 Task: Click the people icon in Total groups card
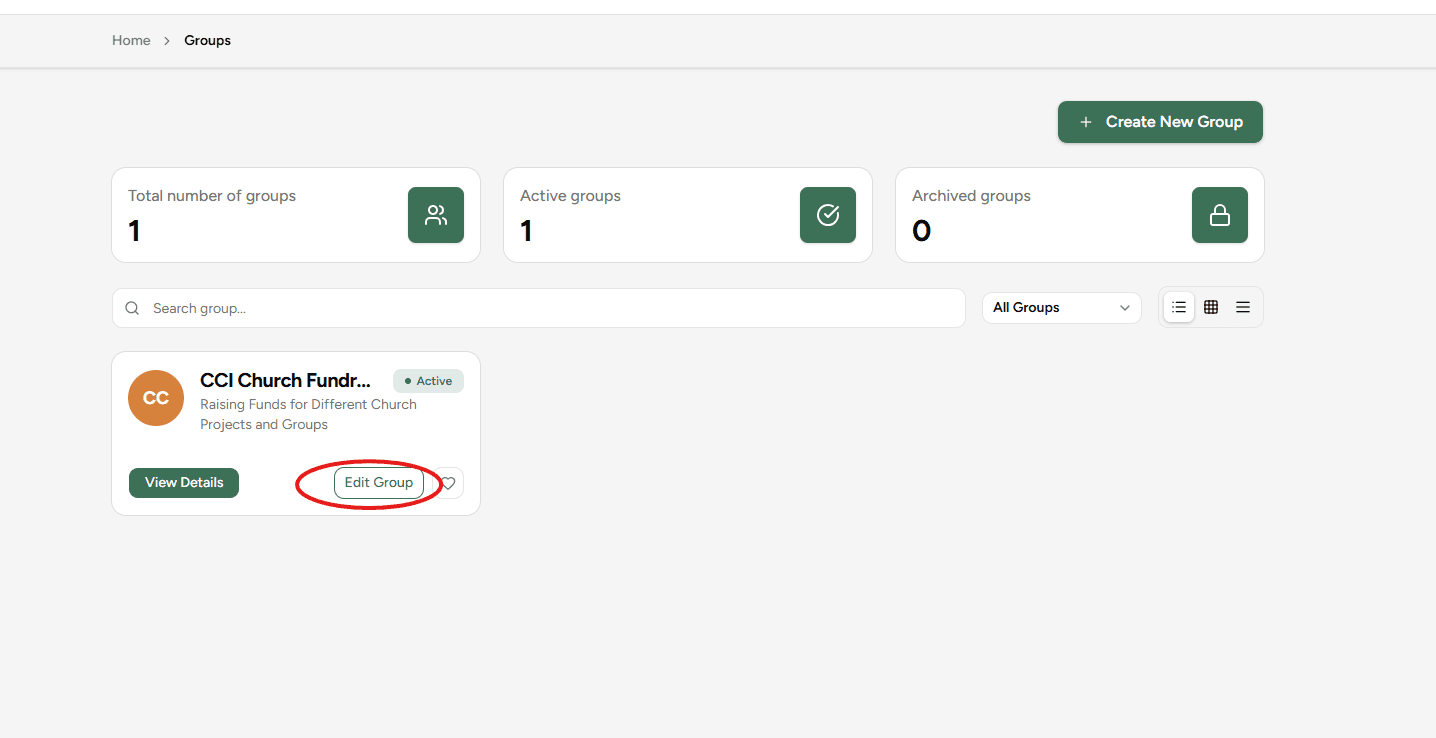[436, 215]
